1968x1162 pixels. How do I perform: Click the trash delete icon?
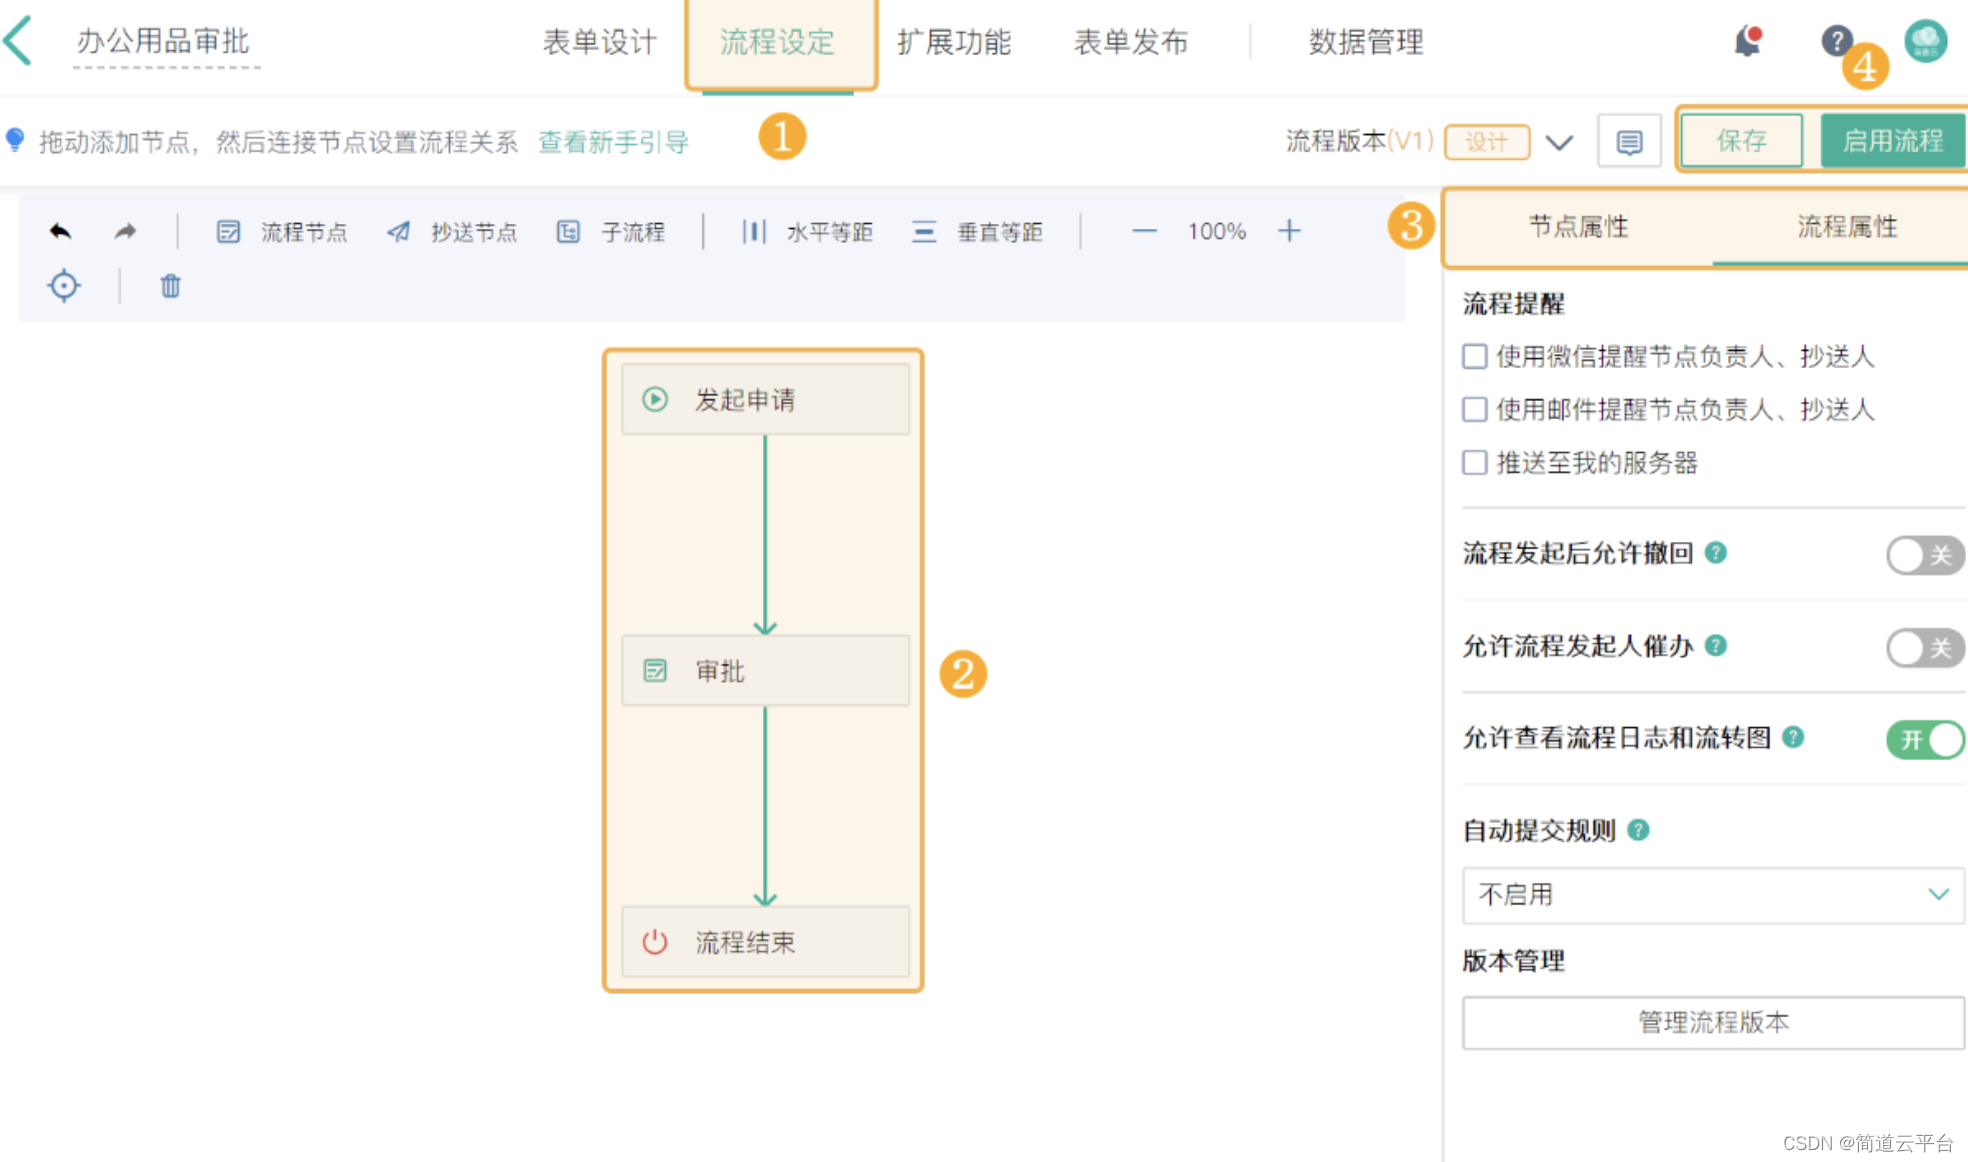(171, 286)
